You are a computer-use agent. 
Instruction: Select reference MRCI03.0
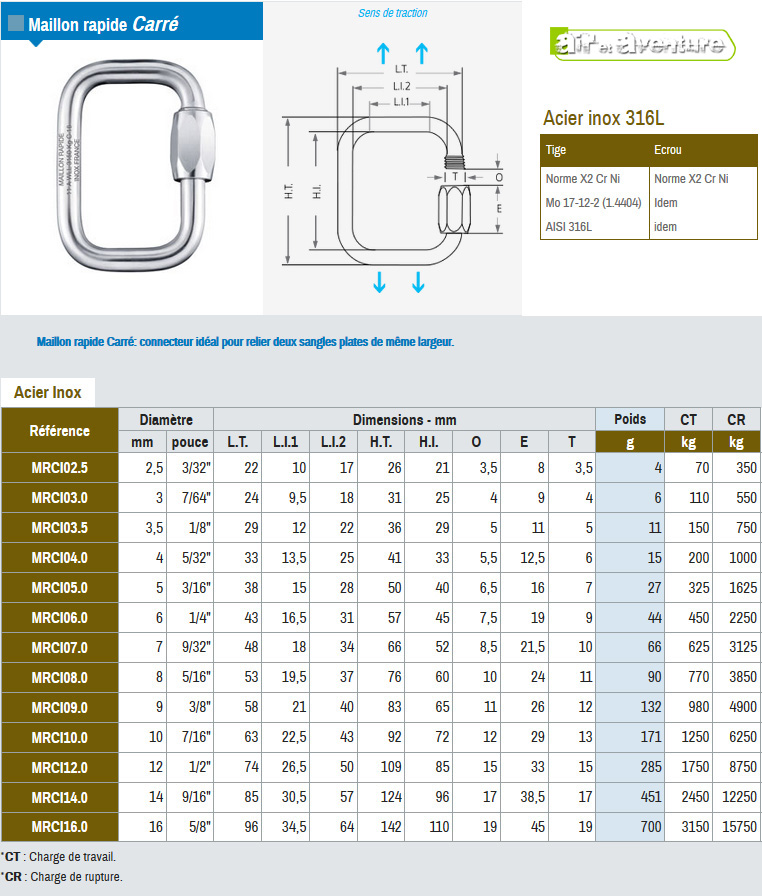click(59, 498)
